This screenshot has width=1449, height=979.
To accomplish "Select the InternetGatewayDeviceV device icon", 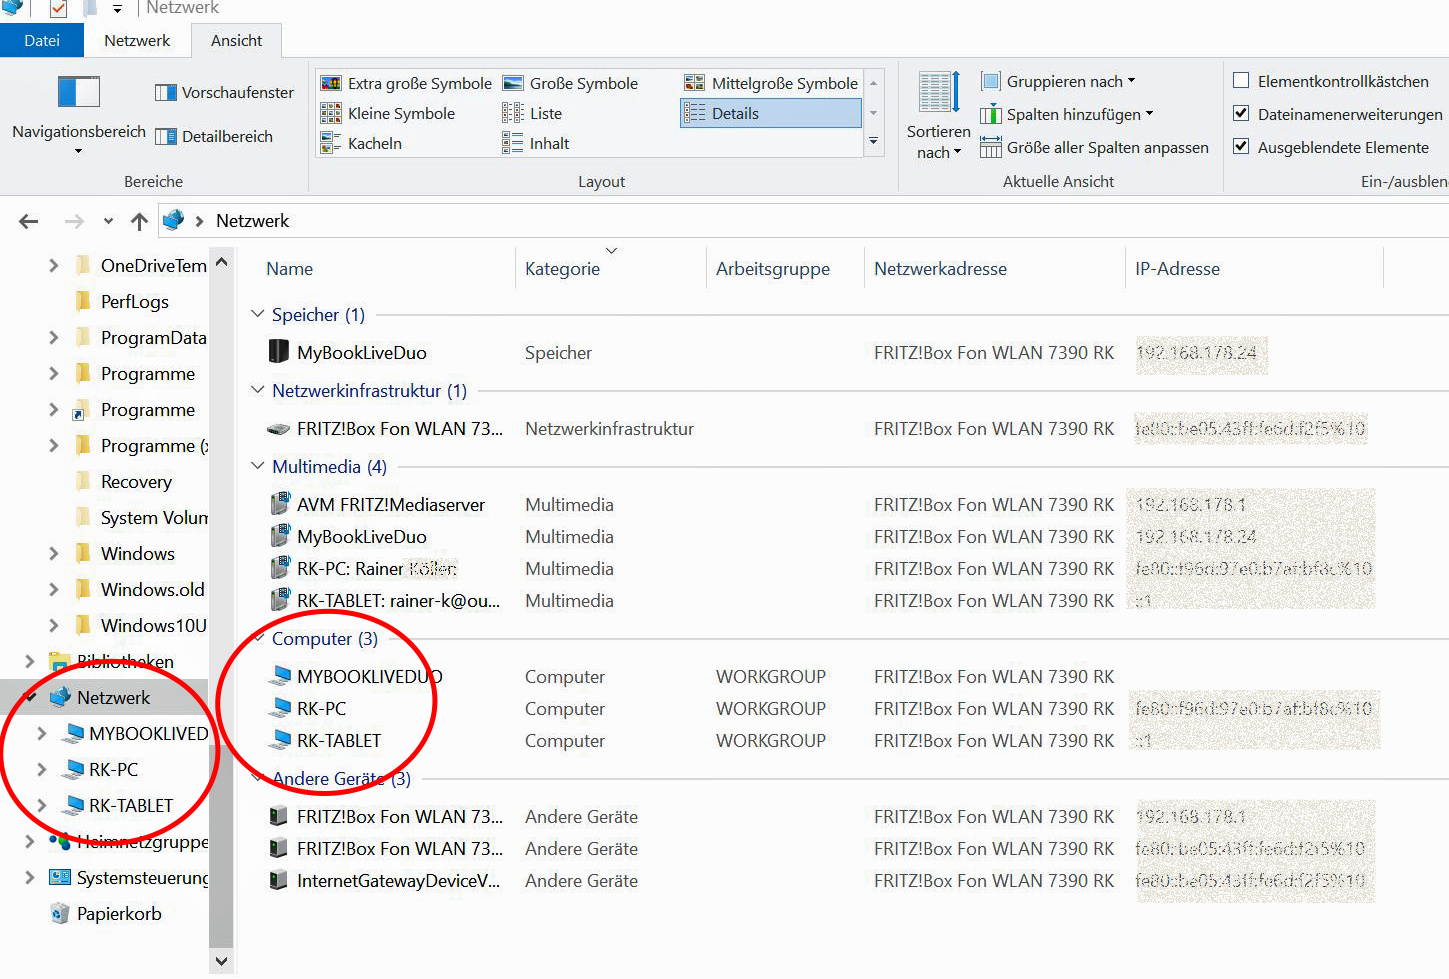I will click(279, 880).
